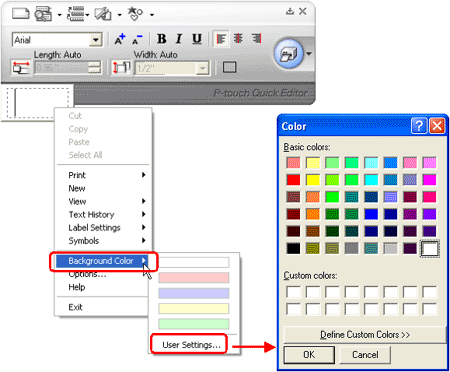Click the Color dialog help question button
This screenshot has height=372, width=450.
coord(419,126)
